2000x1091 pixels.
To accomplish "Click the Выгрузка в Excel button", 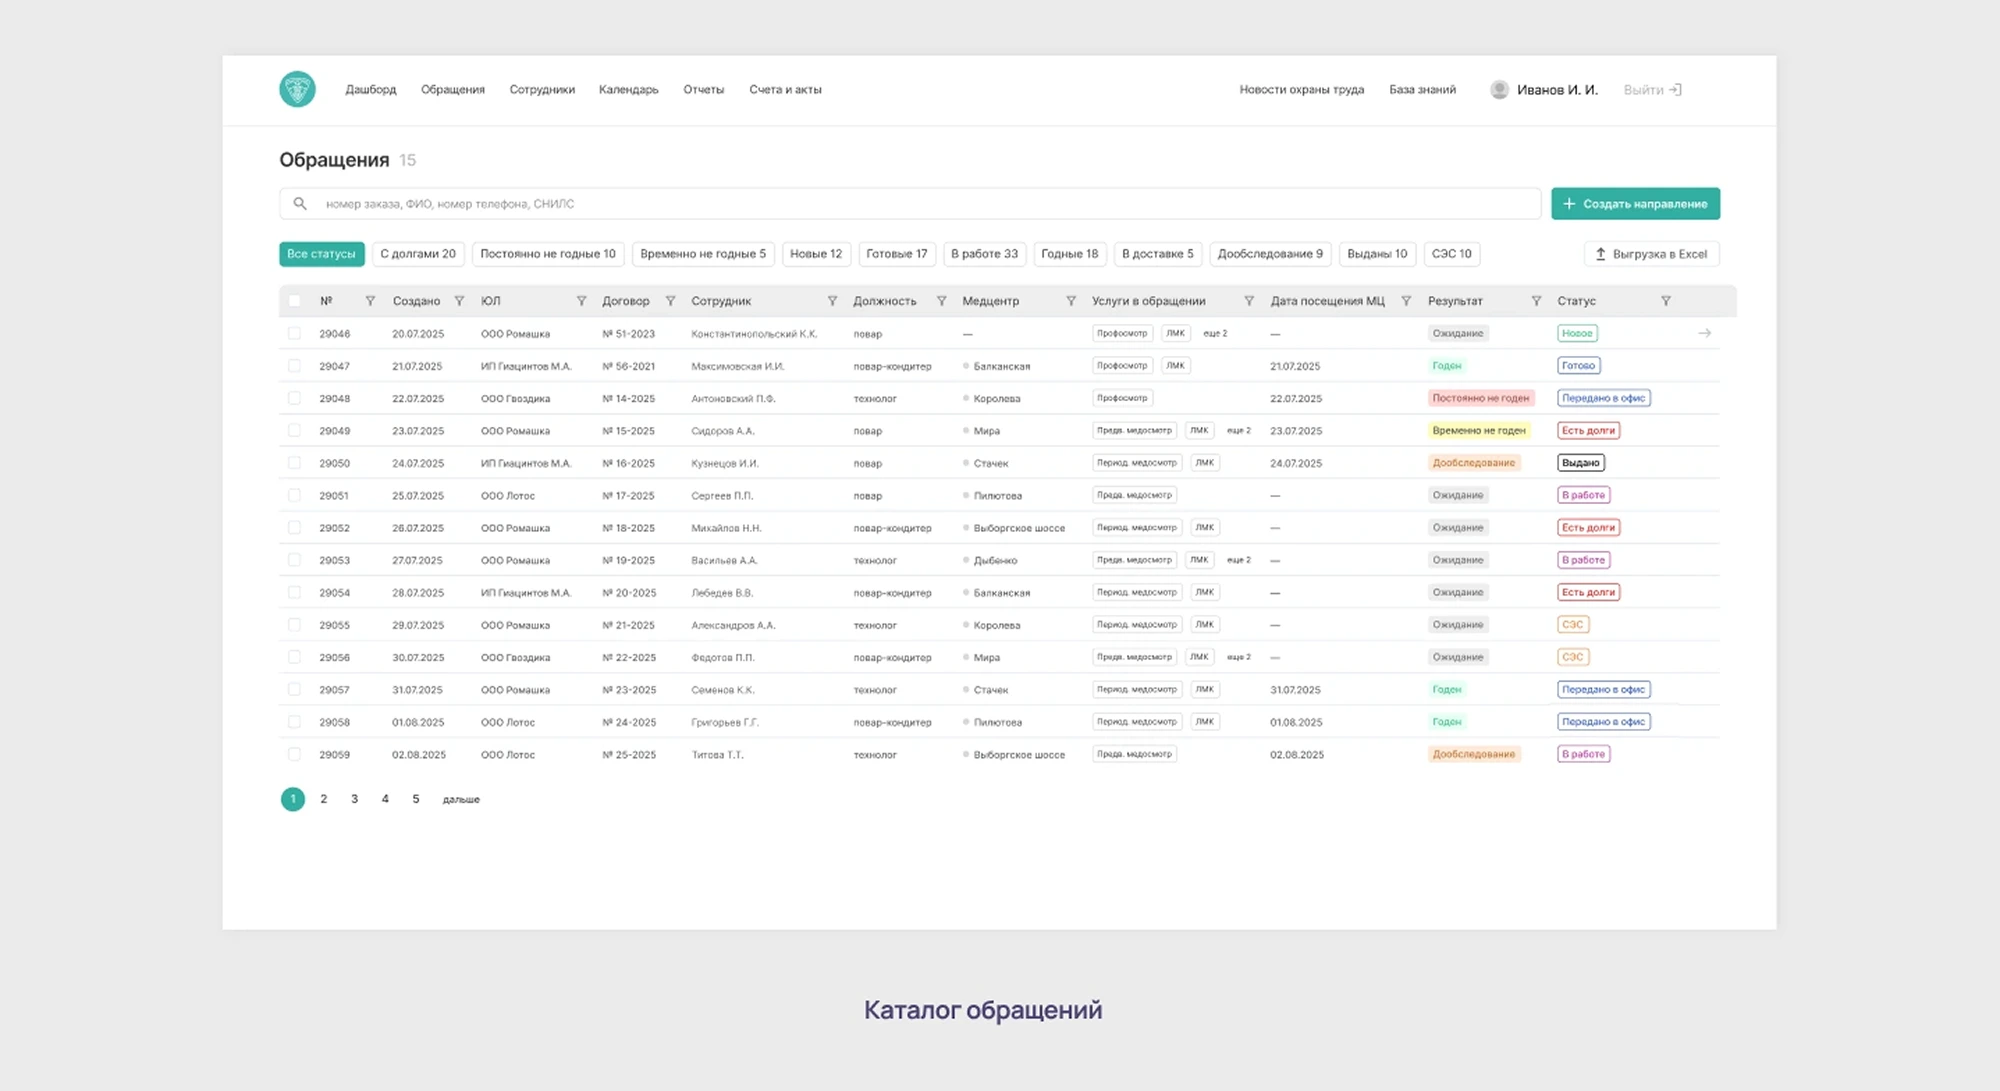I will 1651,254.
